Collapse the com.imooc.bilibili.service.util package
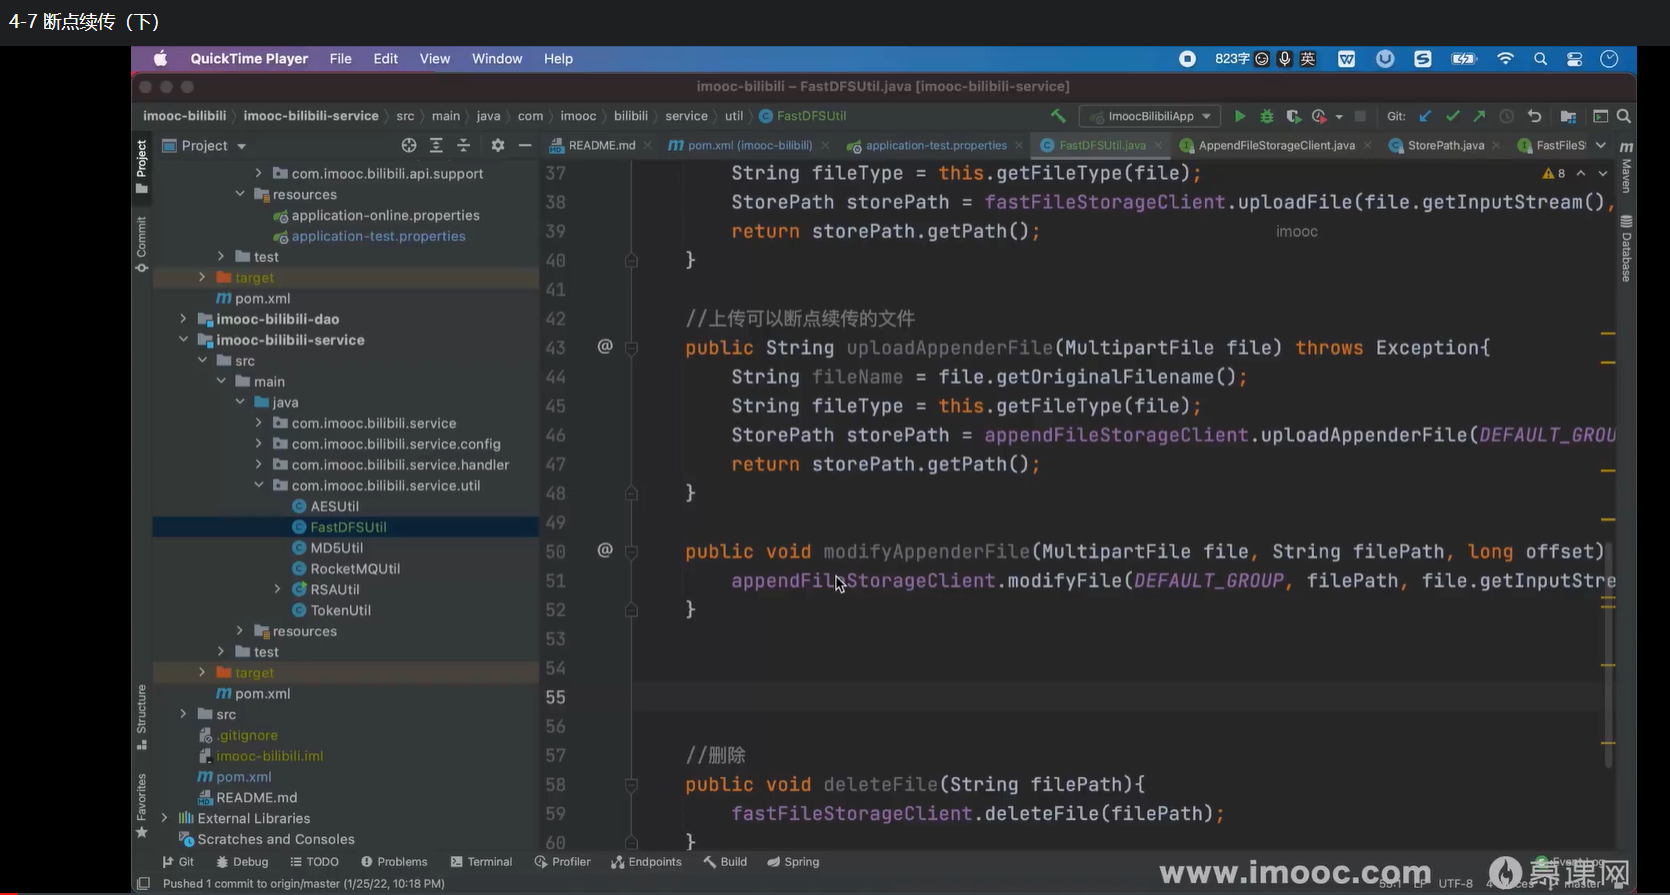 (259, 485)
